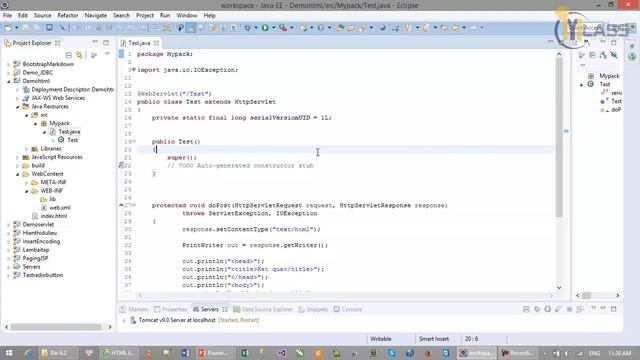Click the editor vertical scrollbar thumb
This screenshot has height=360, width=640.
tap(559, 137)
